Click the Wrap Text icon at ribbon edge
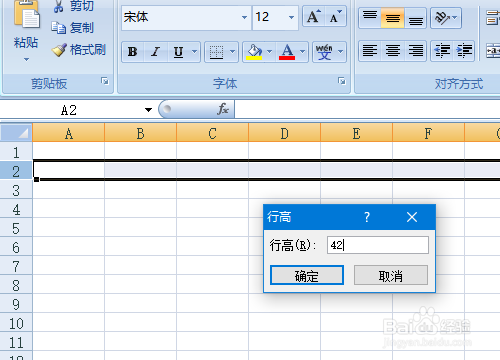 tap(493, 18)
